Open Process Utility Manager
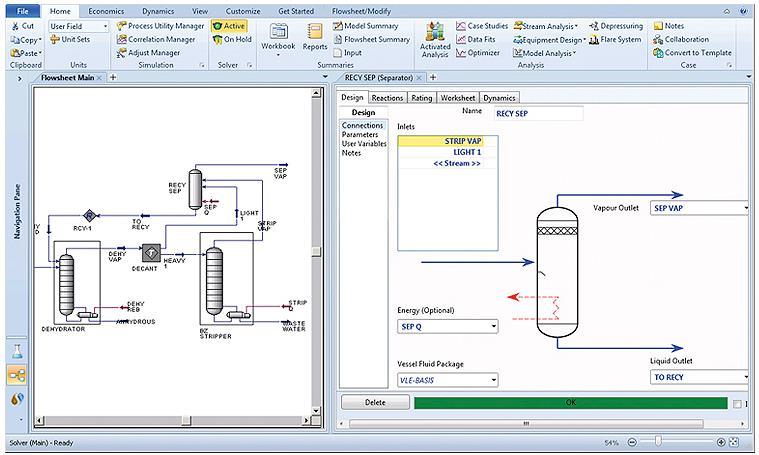 tap(161, 26)
